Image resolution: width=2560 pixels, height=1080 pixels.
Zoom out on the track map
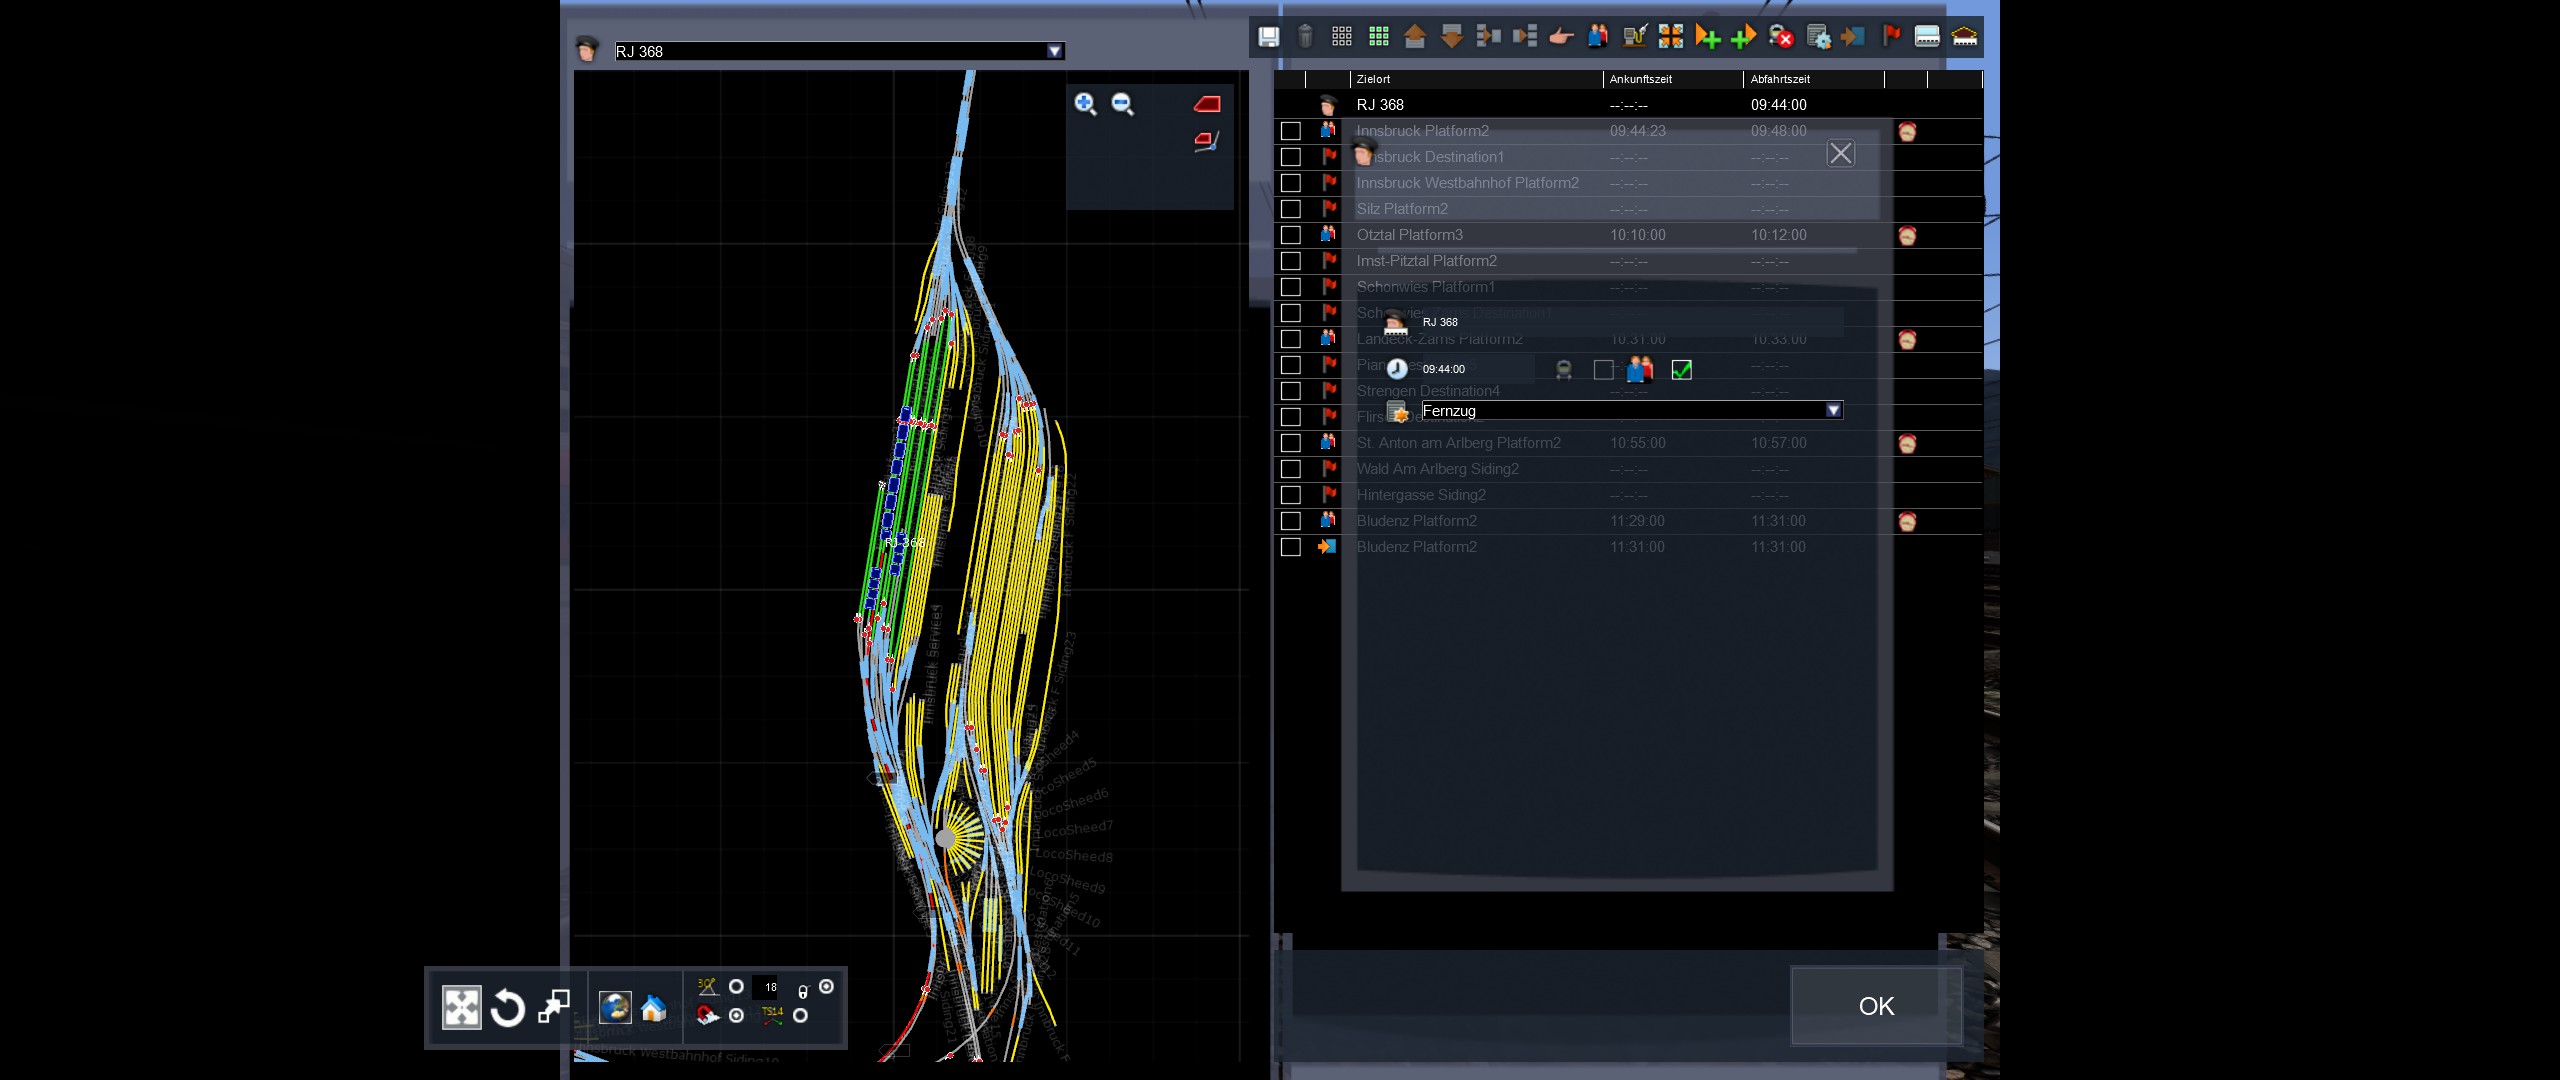tap(1123, 104)
